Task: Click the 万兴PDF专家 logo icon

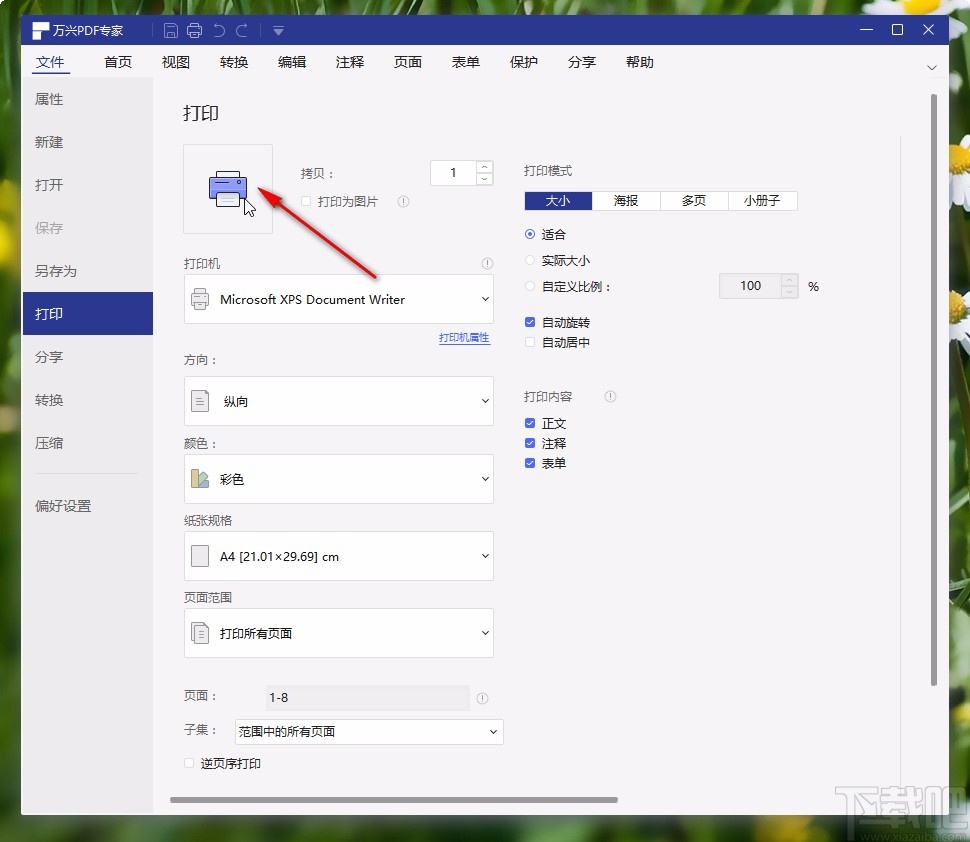Action: pos(38,29)
